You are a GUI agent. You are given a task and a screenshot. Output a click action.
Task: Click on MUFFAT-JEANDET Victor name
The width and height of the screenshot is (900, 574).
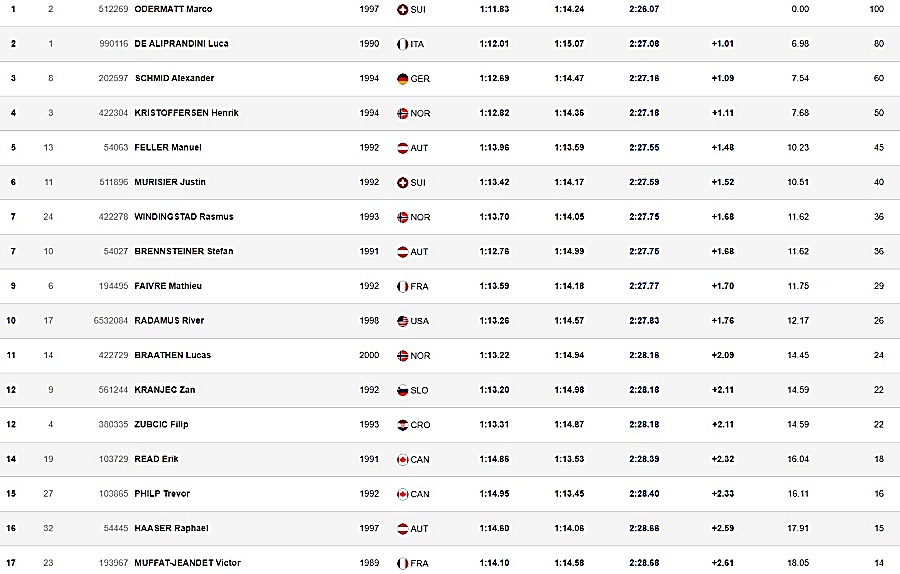tap(188, 563)
